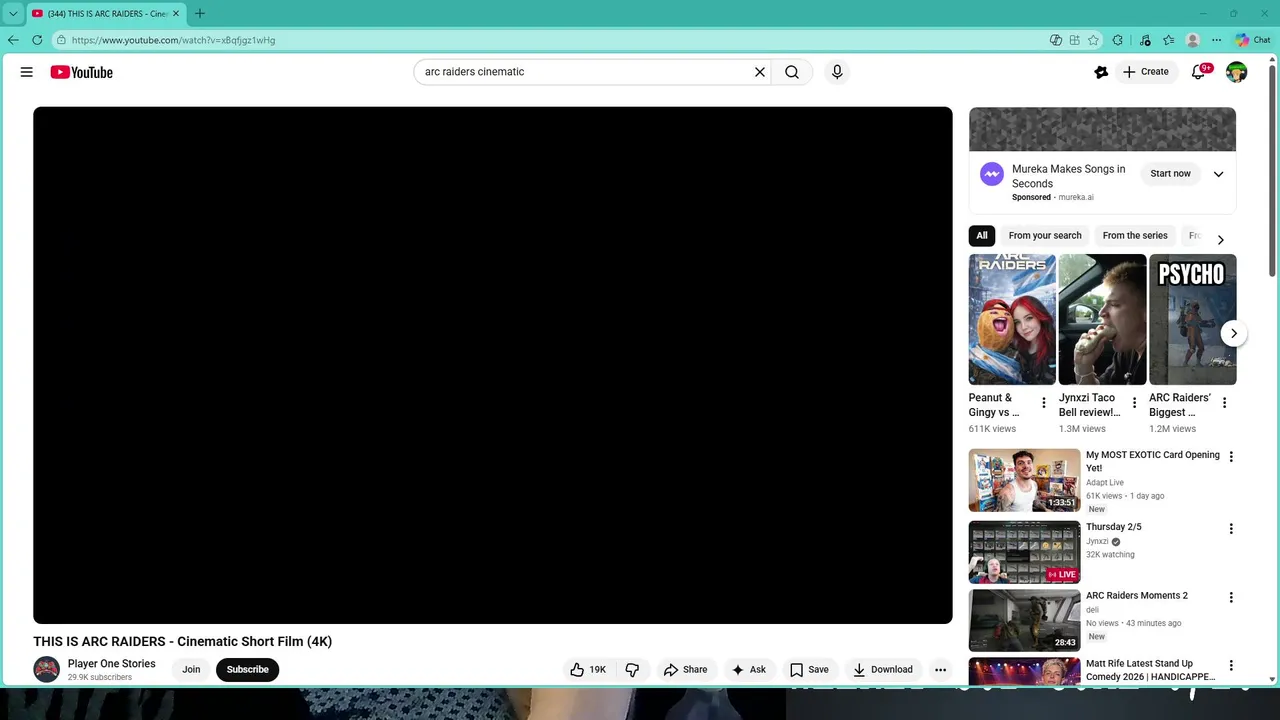Open the media control music note icon

click(x=1144, y=40)
